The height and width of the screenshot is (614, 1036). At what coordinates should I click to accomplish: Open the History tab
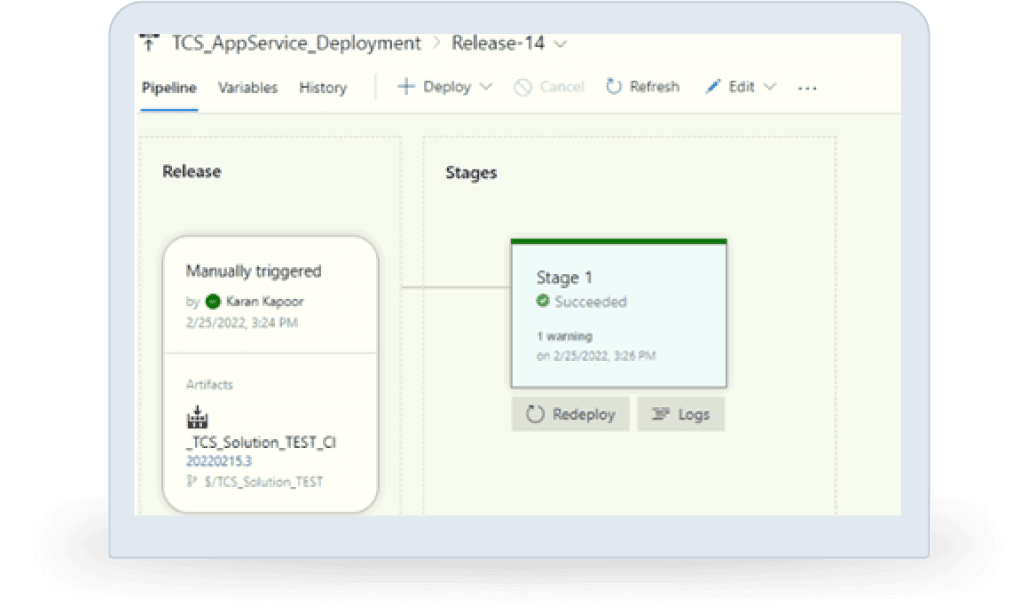click(323, 88)
